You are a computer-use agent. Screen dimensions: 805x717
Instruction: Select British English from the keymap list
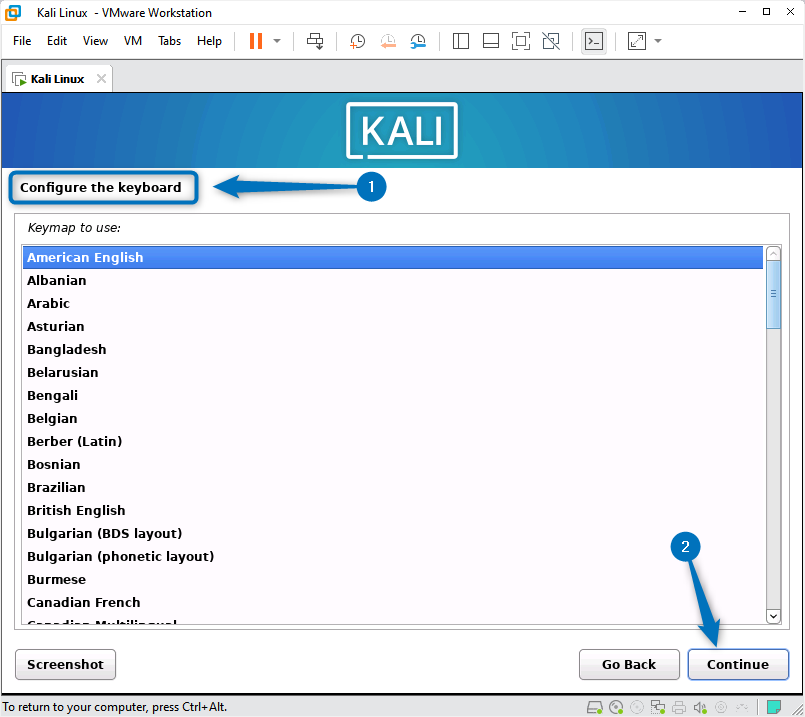[x=76, y=510]
